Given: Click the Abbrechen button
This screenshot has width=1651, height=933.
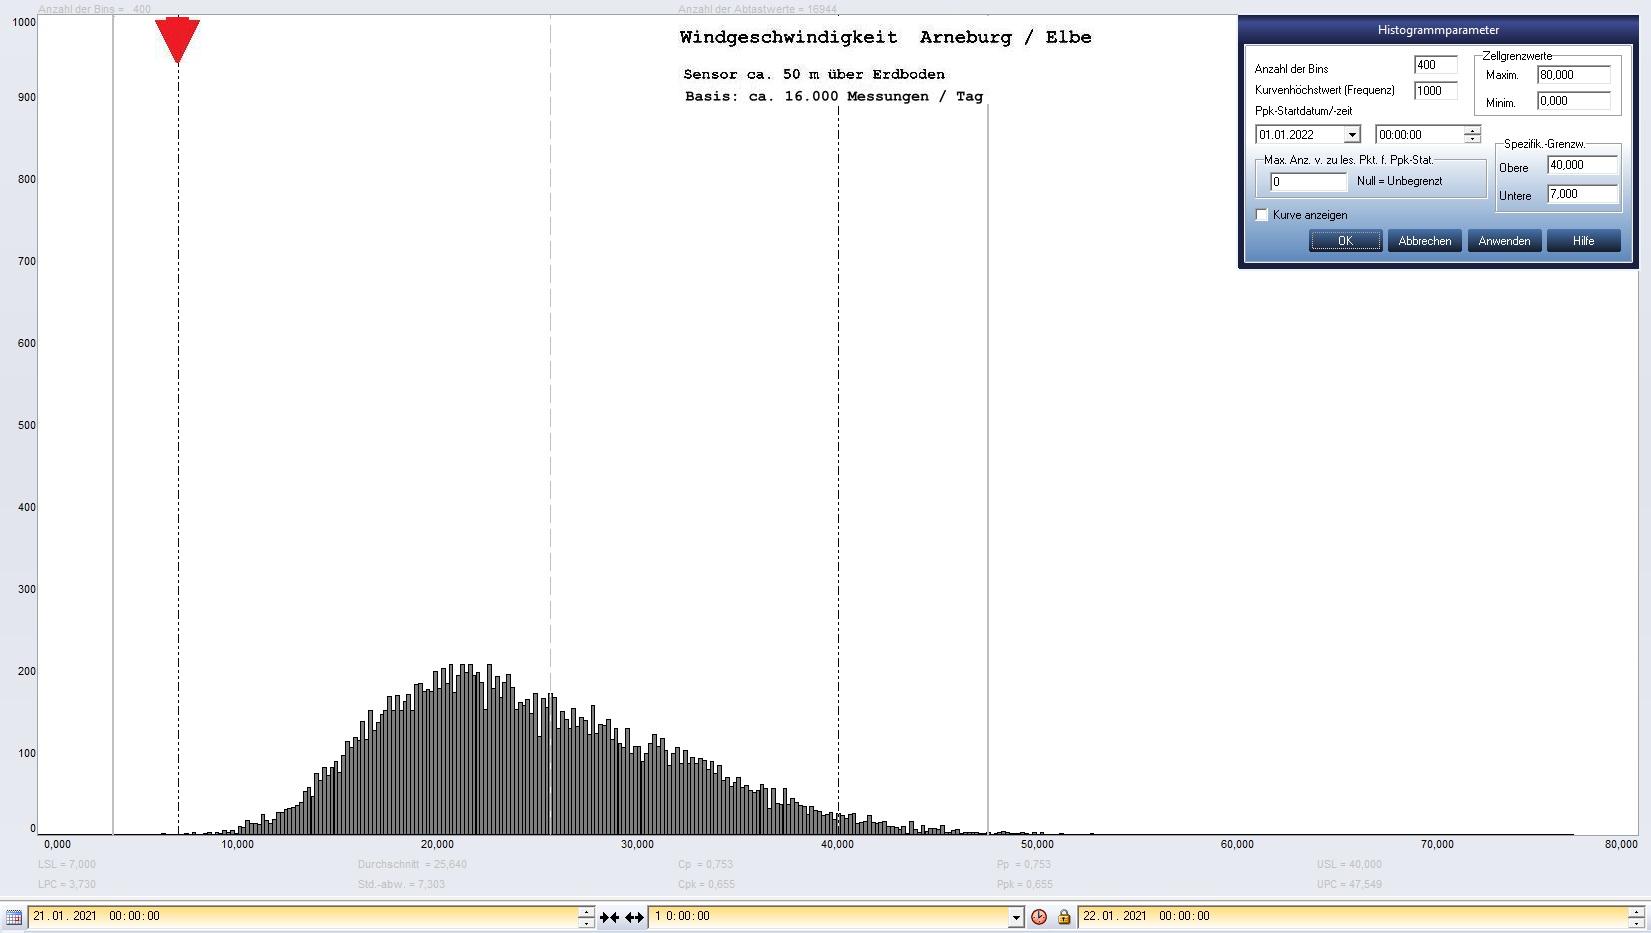Looking at the screenshot, I should point(1424,241).
